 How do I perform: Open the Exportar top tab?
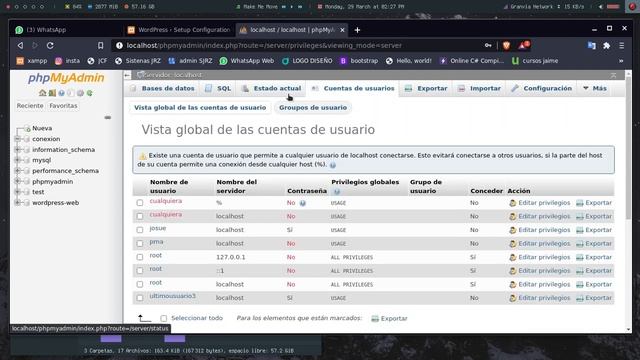coord(426,88)
